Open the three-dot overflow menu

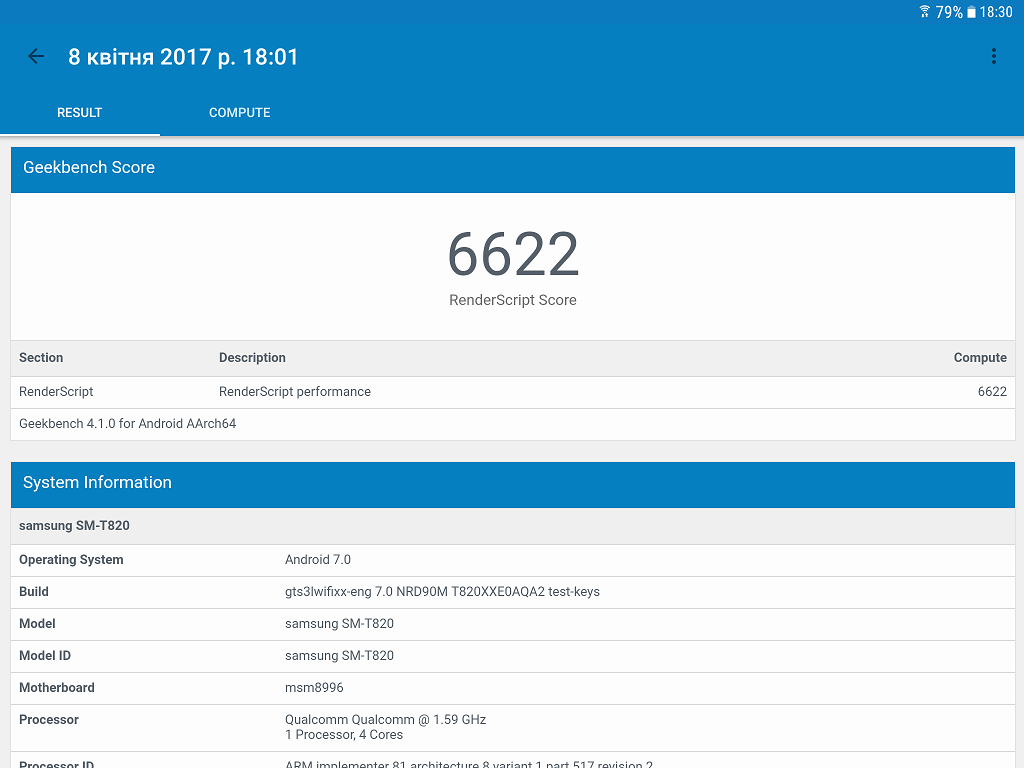point(993,57)
